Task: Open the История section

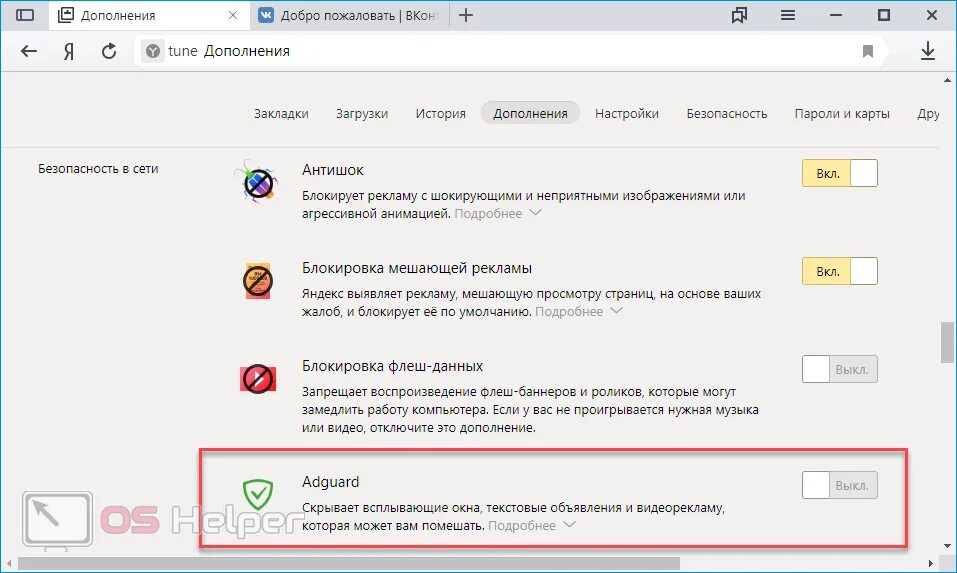Action: click(441, 114)
